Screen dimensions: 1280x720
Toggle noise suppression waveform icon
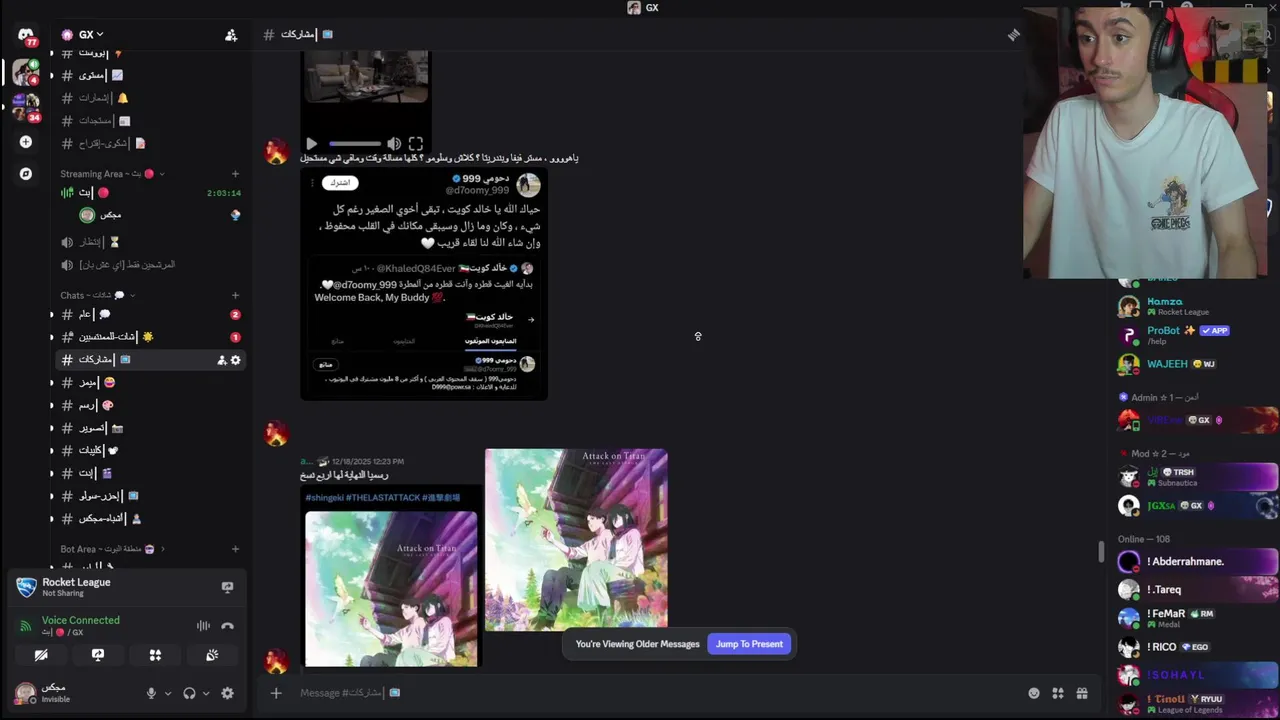(203, 626)
